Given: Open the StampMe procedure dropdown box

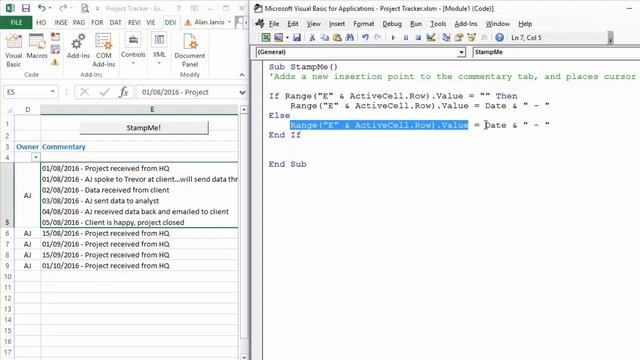Looking at the screenshot, I should pos(556,52).
